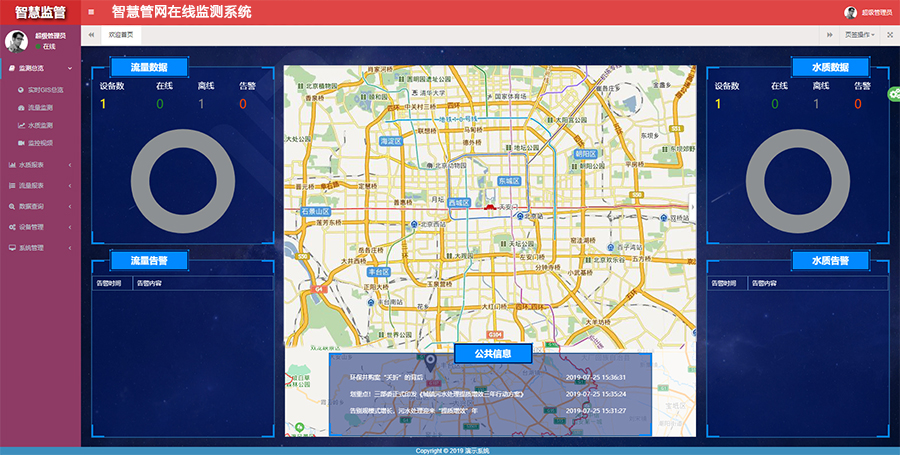Open 流量监测 in the sidebar
This screenshot has height=455, width=900.
click(40, 108)
